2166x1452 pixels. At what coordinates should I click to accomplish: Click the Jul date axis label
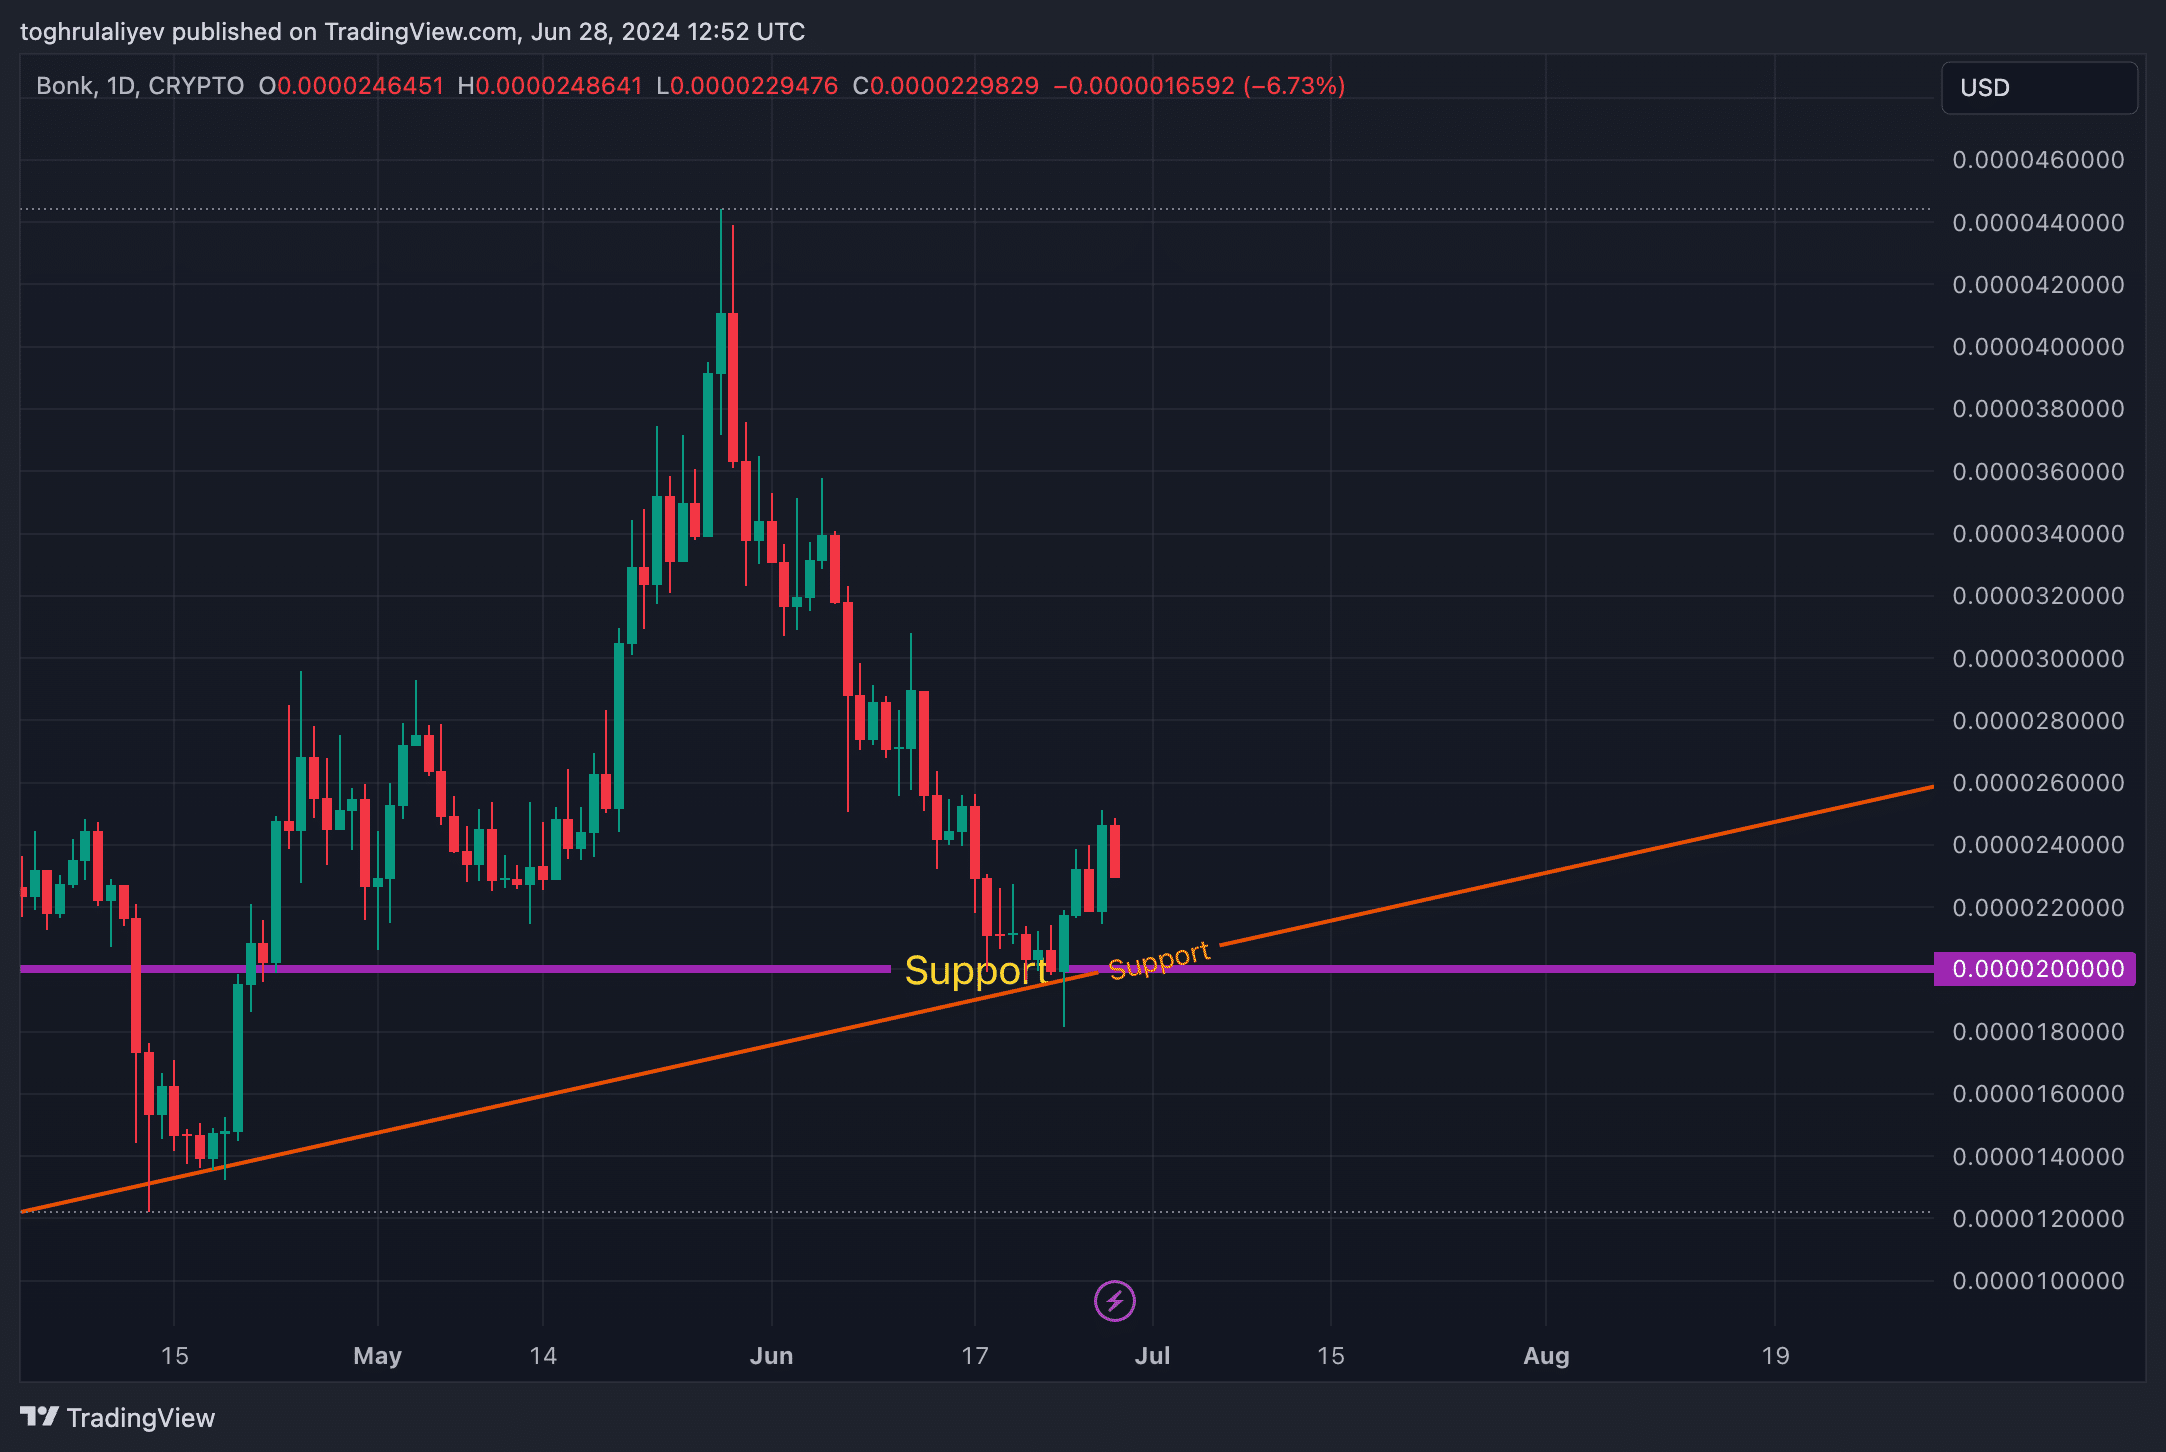(x=1152, y=1356)
